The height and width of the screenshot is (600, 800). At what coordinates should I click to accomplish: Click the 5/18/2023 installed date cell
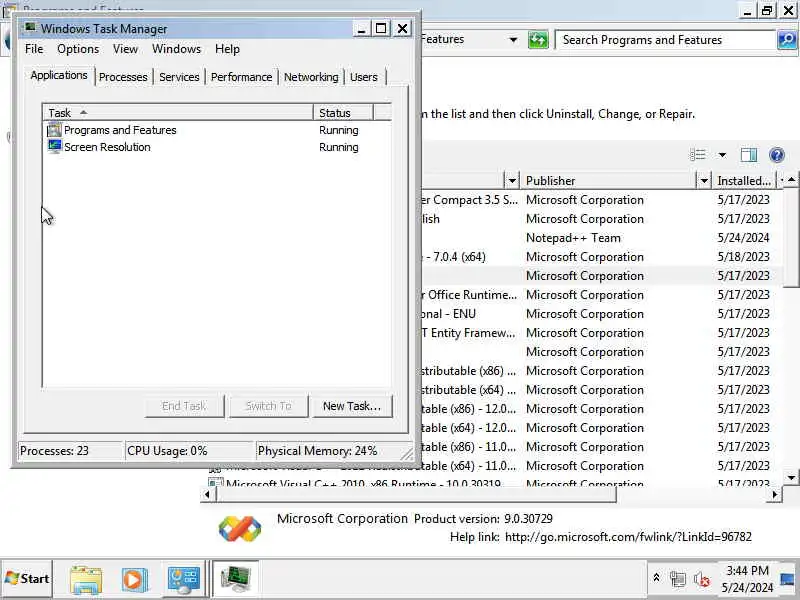743,257
